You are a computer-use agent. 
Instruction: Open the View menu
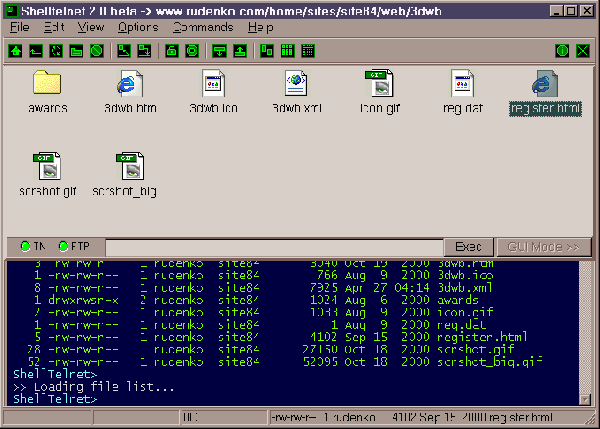pos(90,27)
